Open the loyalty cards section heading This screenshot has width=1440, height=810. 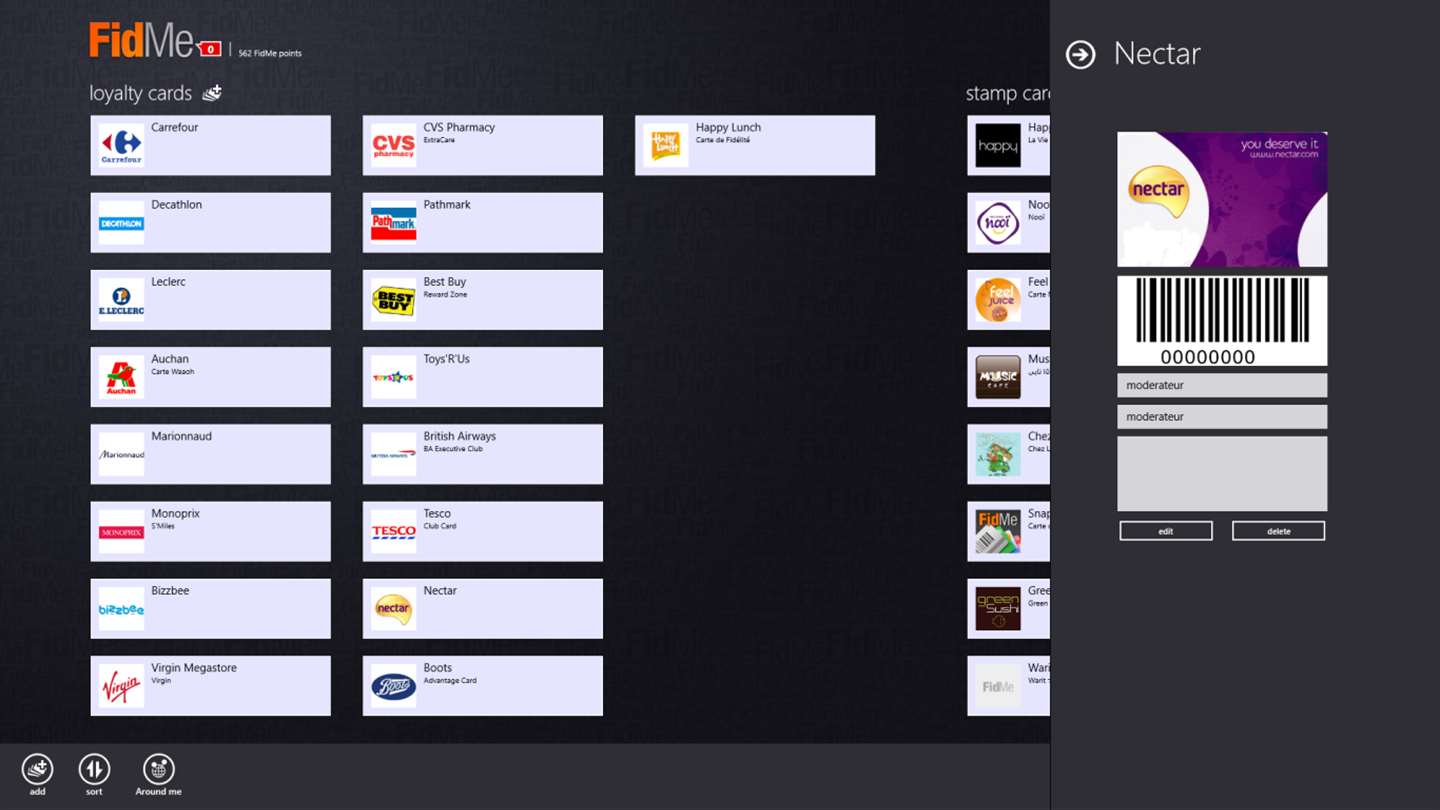point(140,93)
